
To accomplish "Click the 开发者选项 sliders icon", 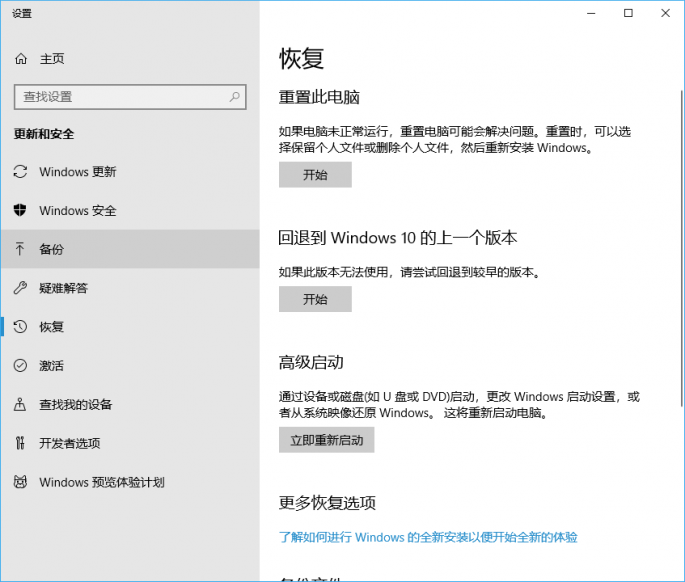I will tap(21, 443).
